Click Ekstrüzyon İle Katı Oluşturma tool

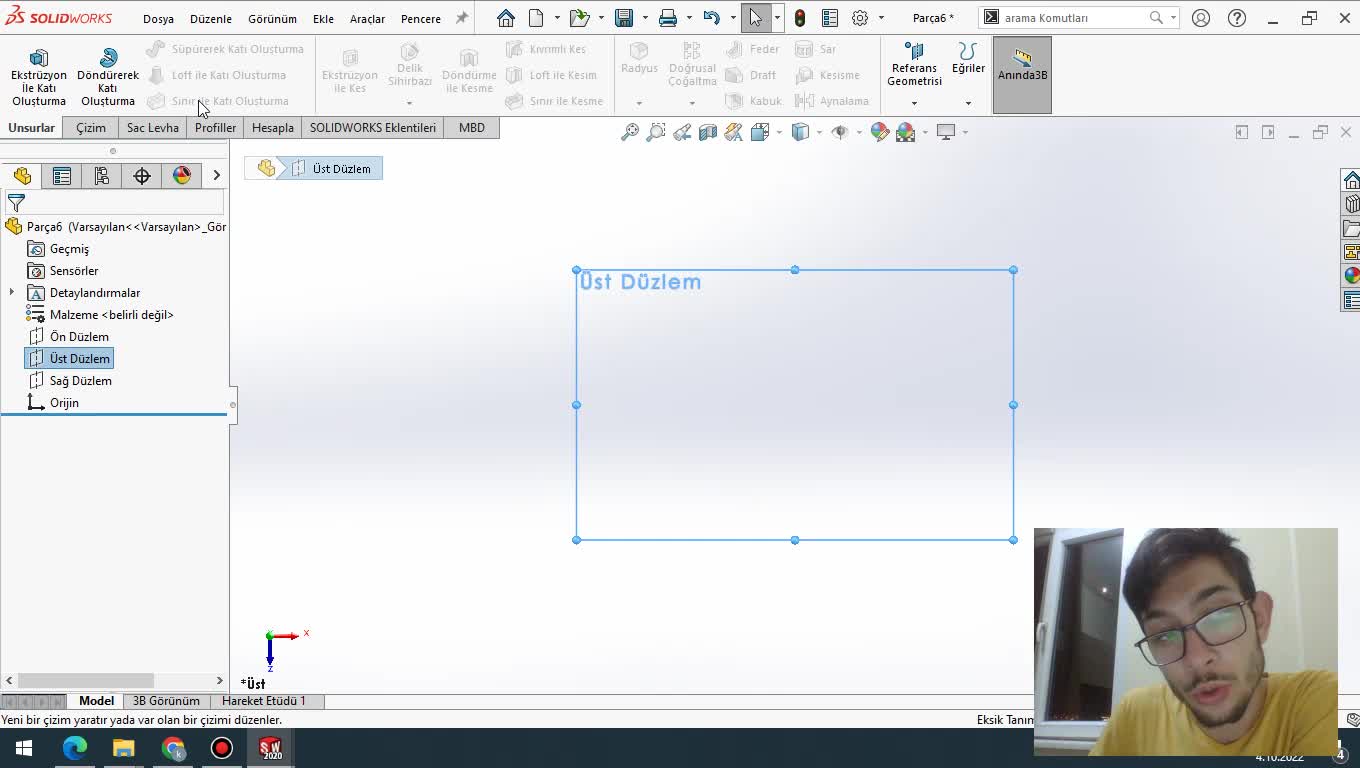(39, 77)
